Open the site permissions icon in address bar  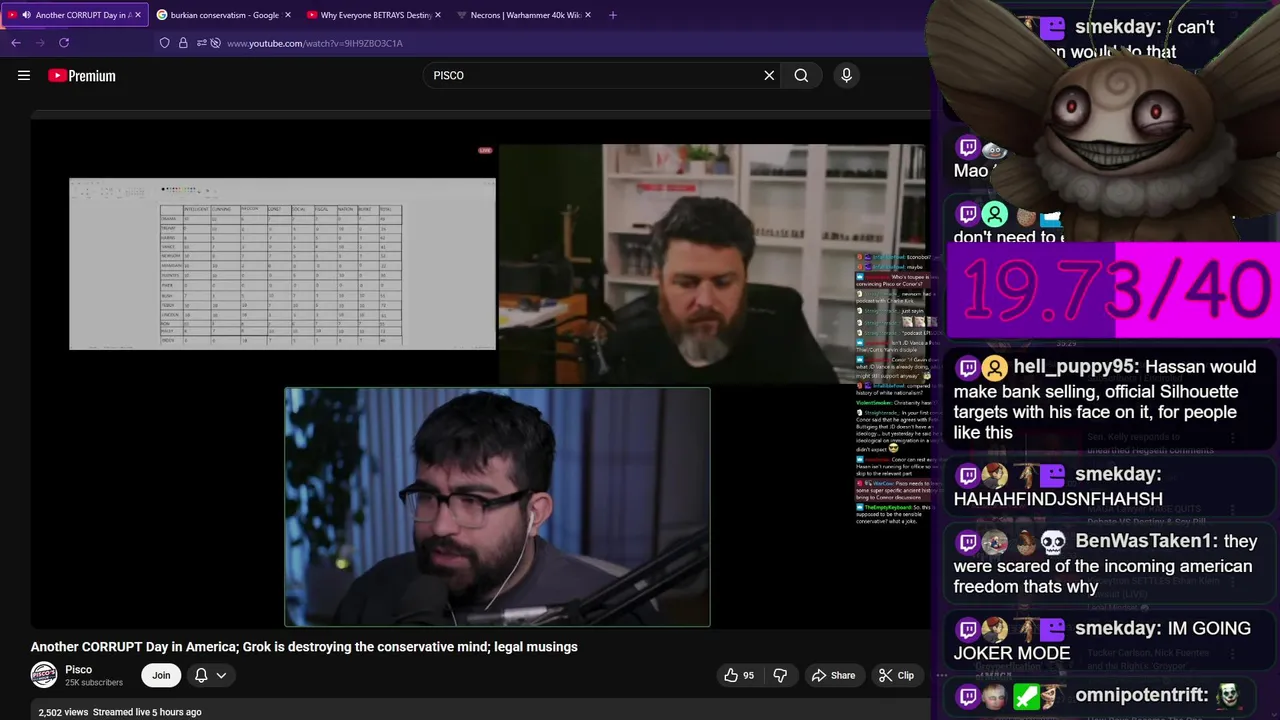coord(201,43)
